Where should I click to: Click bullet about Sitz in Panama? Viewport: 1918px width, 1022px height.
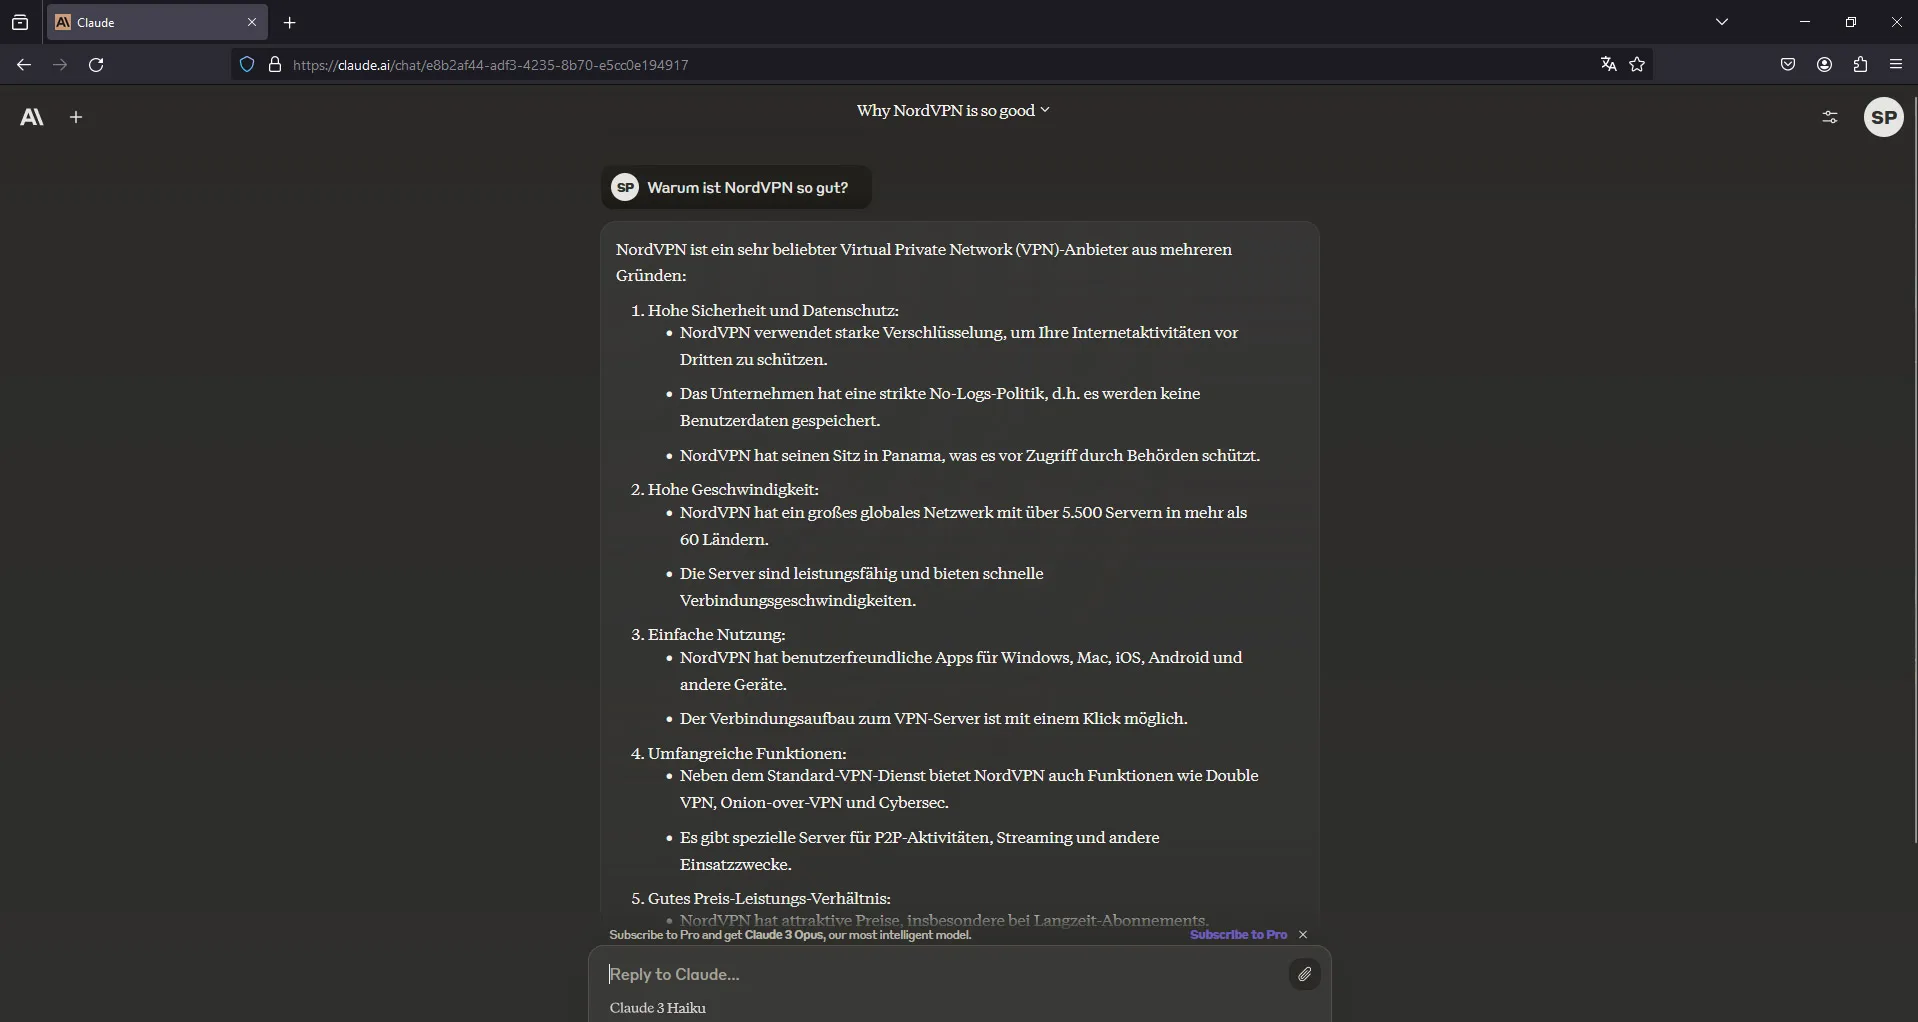970,456
